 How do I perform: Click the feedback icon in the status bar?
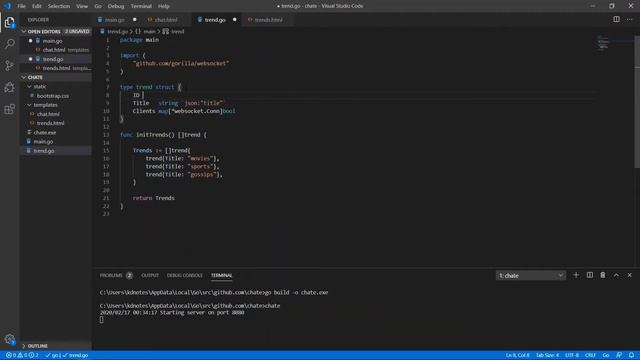tap(619, 355)
